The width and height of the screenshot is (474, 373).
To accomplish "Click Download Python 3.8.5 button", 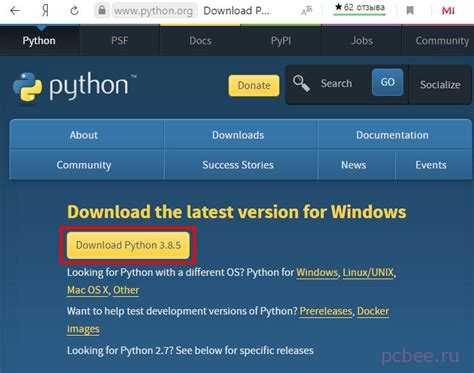I will point(128,245).
